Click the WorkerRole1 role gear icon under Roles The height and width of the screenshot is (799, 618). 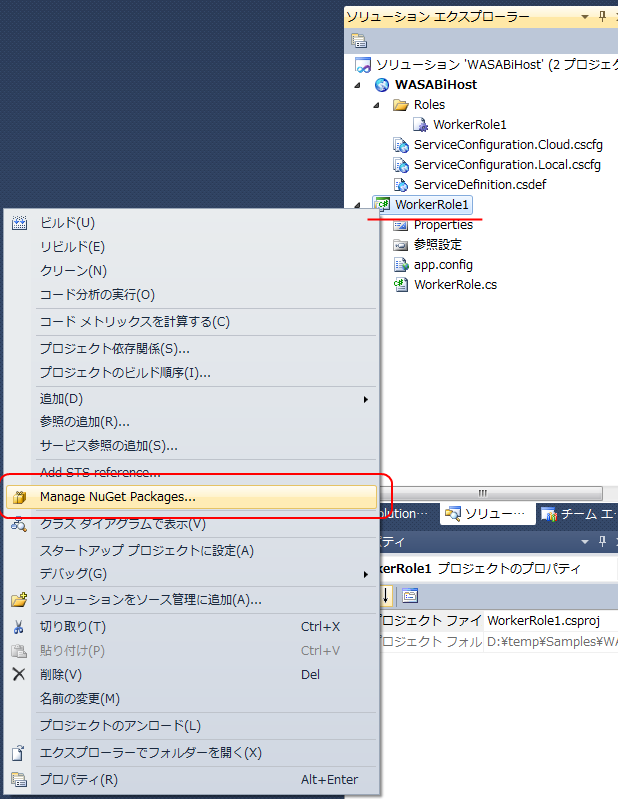(x=420, y=124)
